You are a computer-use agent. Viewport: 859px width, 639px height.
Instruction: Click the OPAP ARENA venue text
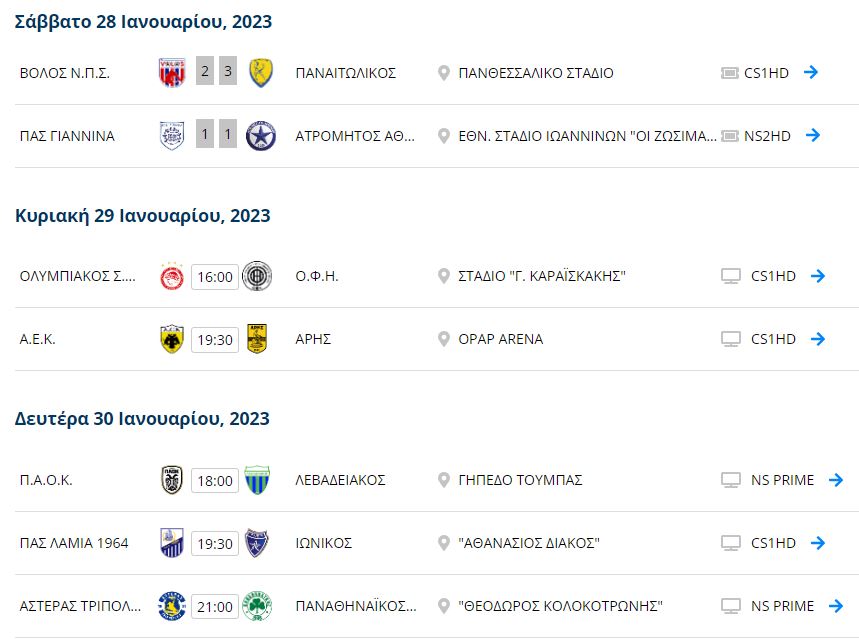[x=500, y=339]
